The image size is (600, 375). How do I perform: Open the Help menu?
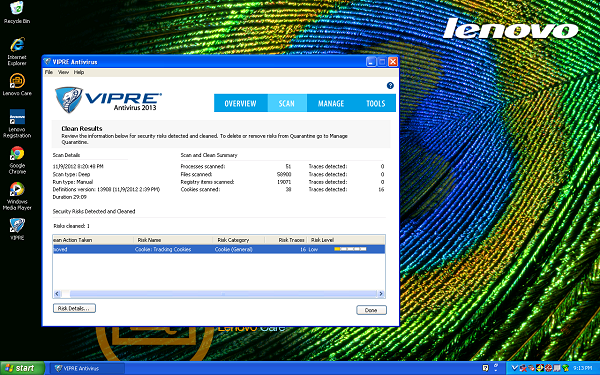click(x=79, y=72)
